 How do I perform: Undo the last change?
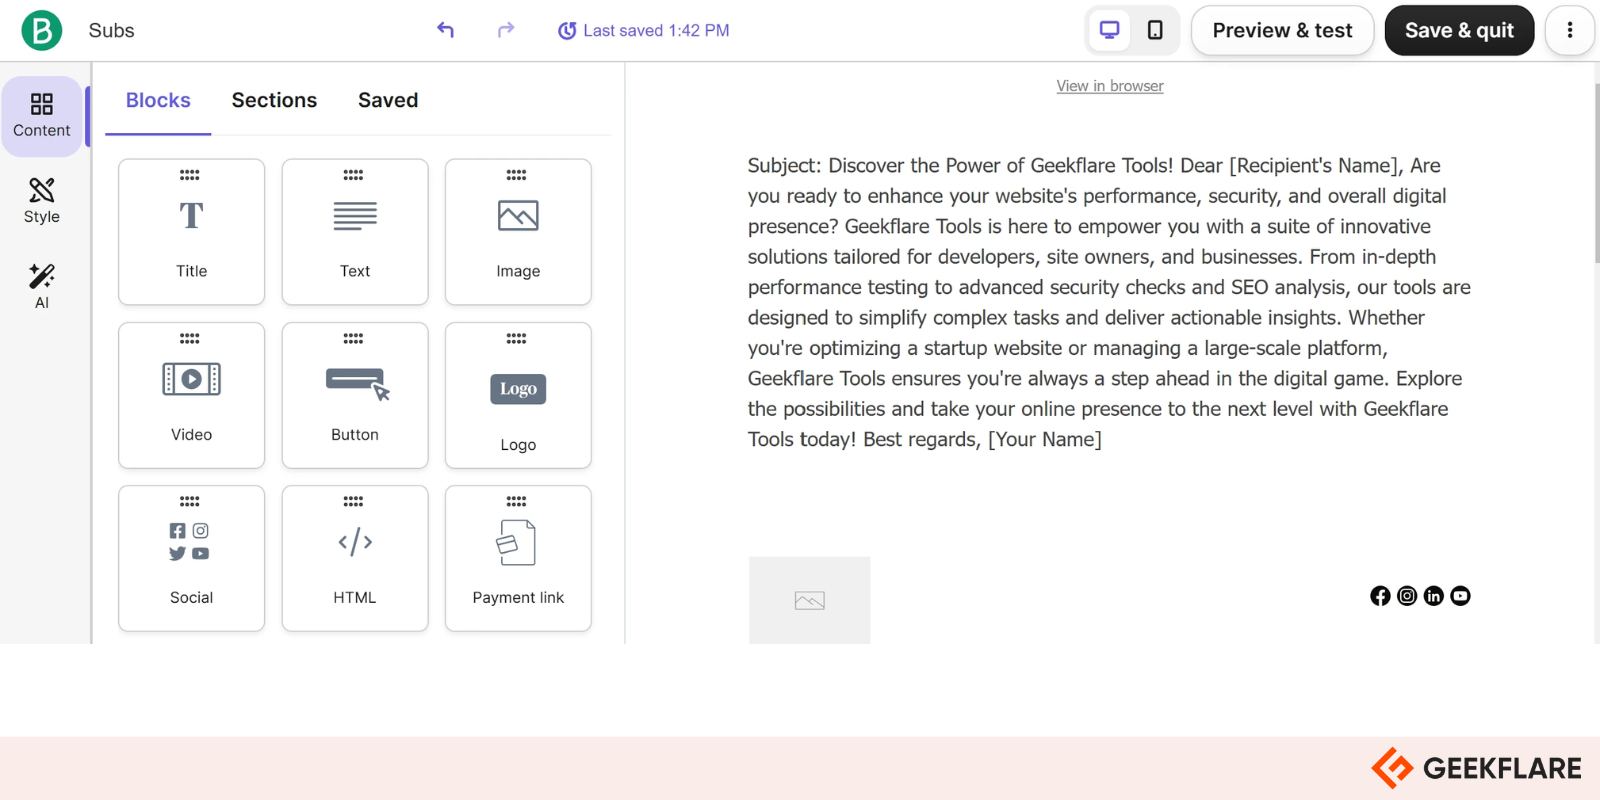pos(445,30)
